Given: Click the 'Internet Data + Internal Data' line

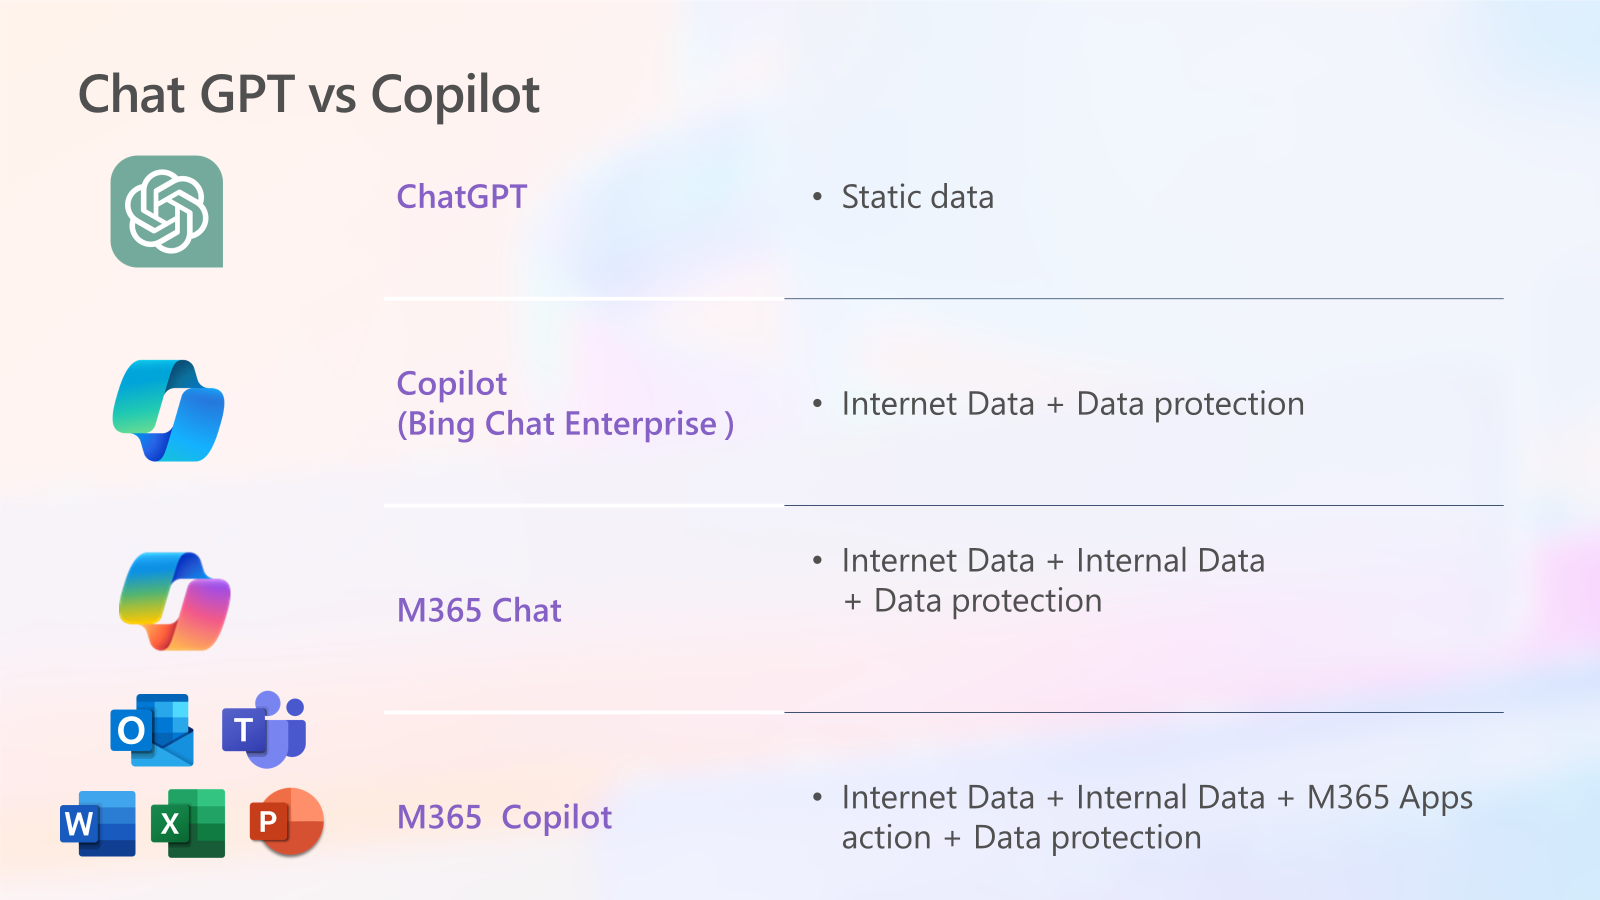Looking at the screenshot, I should (1053, 561).
